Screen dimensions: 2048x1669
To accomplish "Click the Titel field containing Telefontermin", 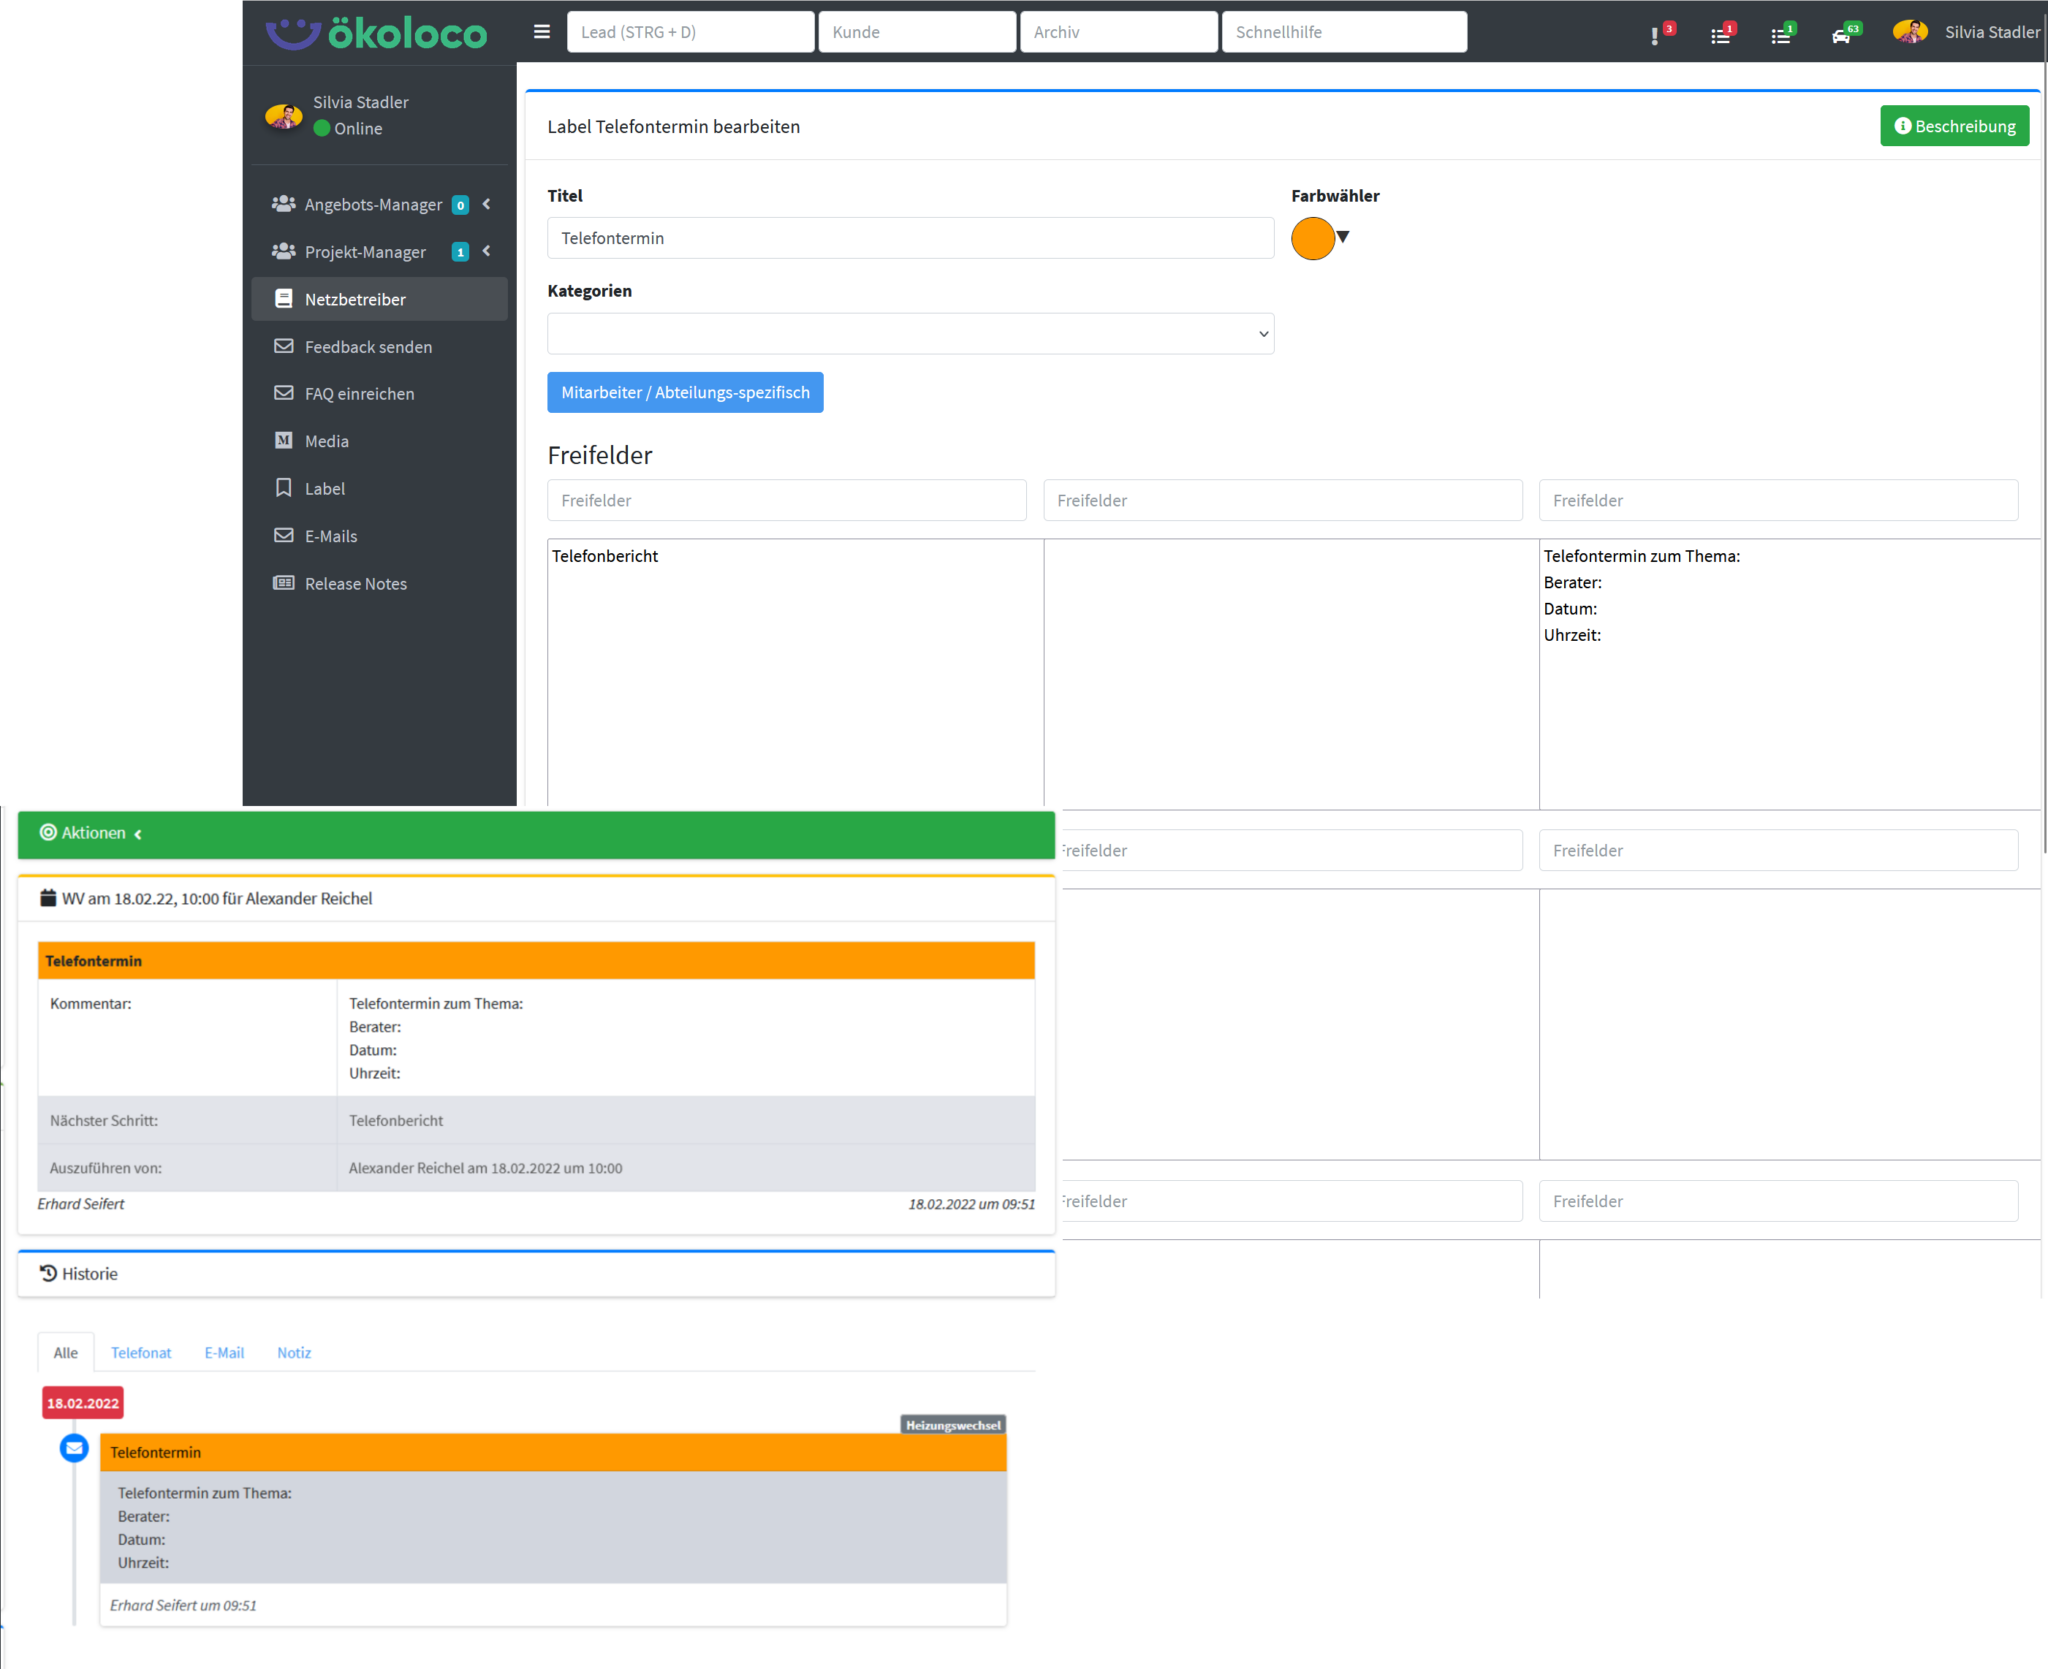I will click(x=910, y=238).
